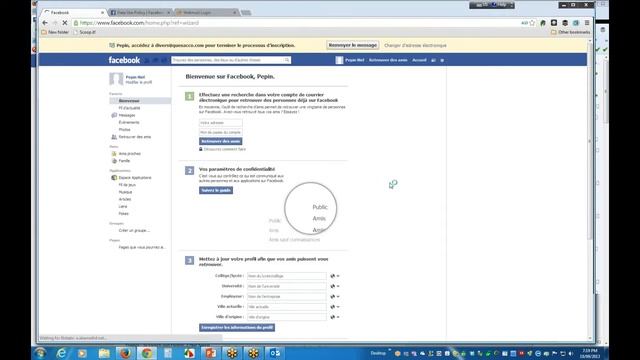Open Firefox from the taskbar

click(x=125, y=353)
